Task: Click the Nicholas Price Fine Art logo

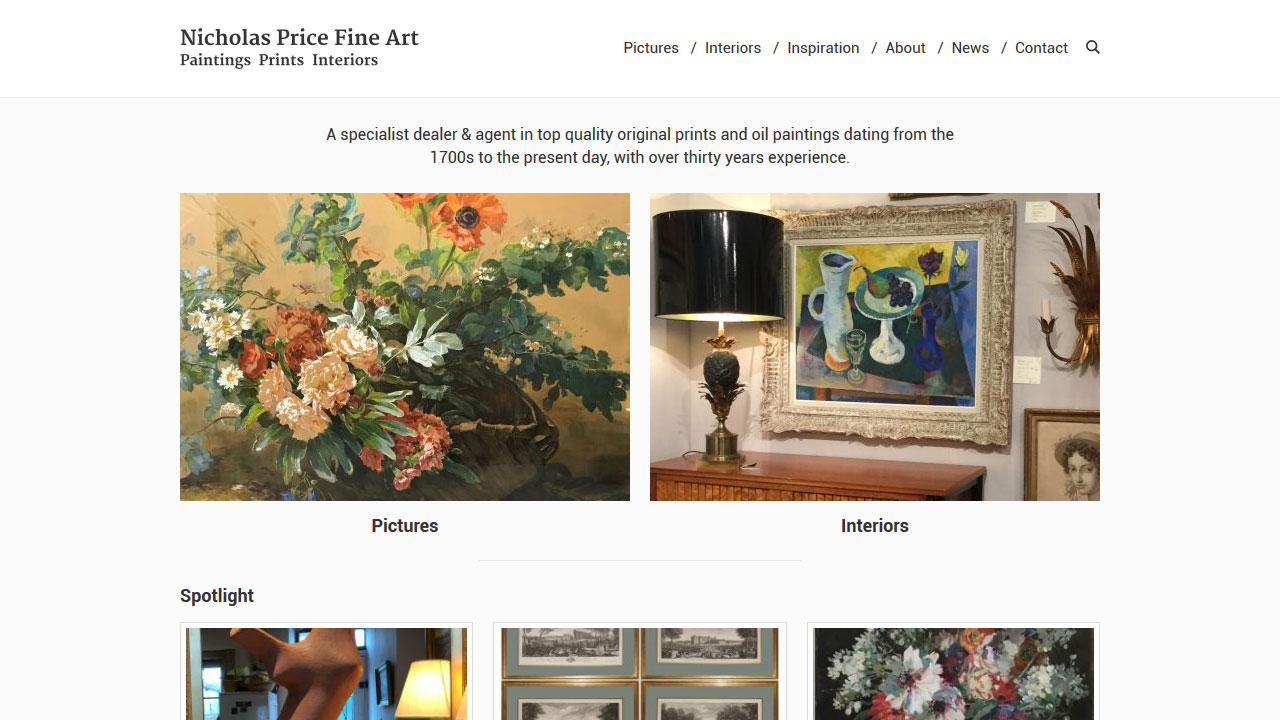Action: click(x=299, y=38)
